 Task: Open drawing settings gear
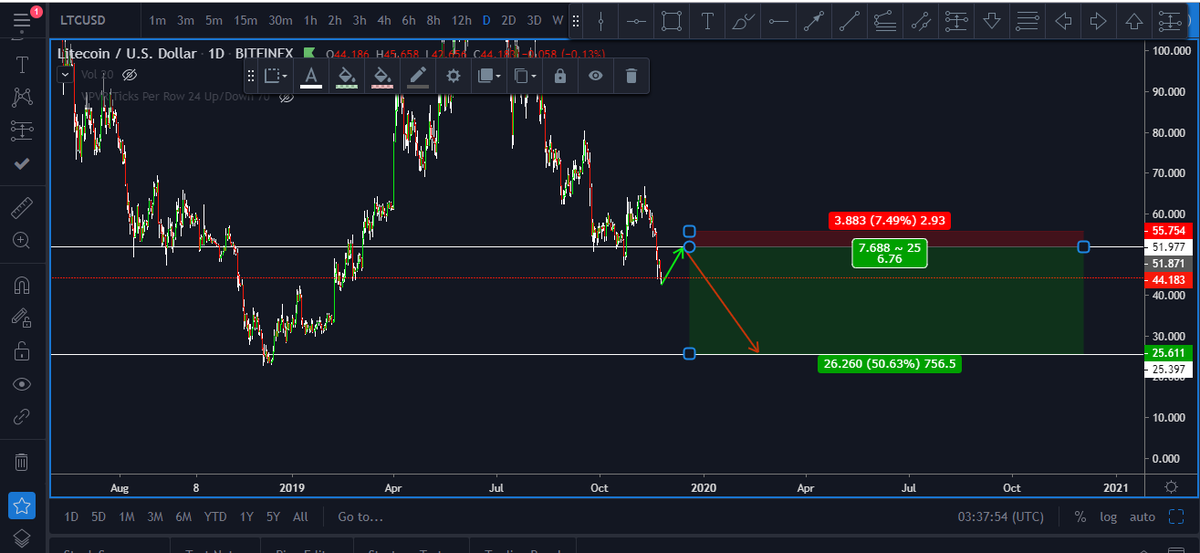(x=453, y=75)
